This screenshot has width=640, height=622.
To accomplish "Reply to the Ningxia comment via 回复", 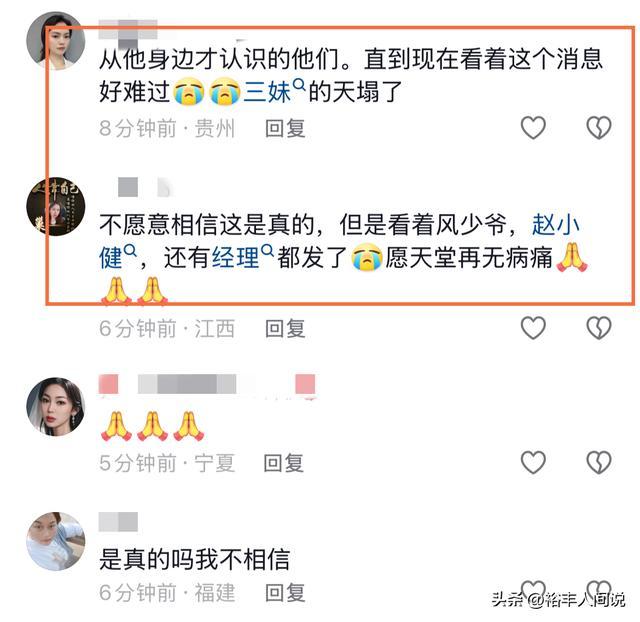I will click(x=284, y=463).
